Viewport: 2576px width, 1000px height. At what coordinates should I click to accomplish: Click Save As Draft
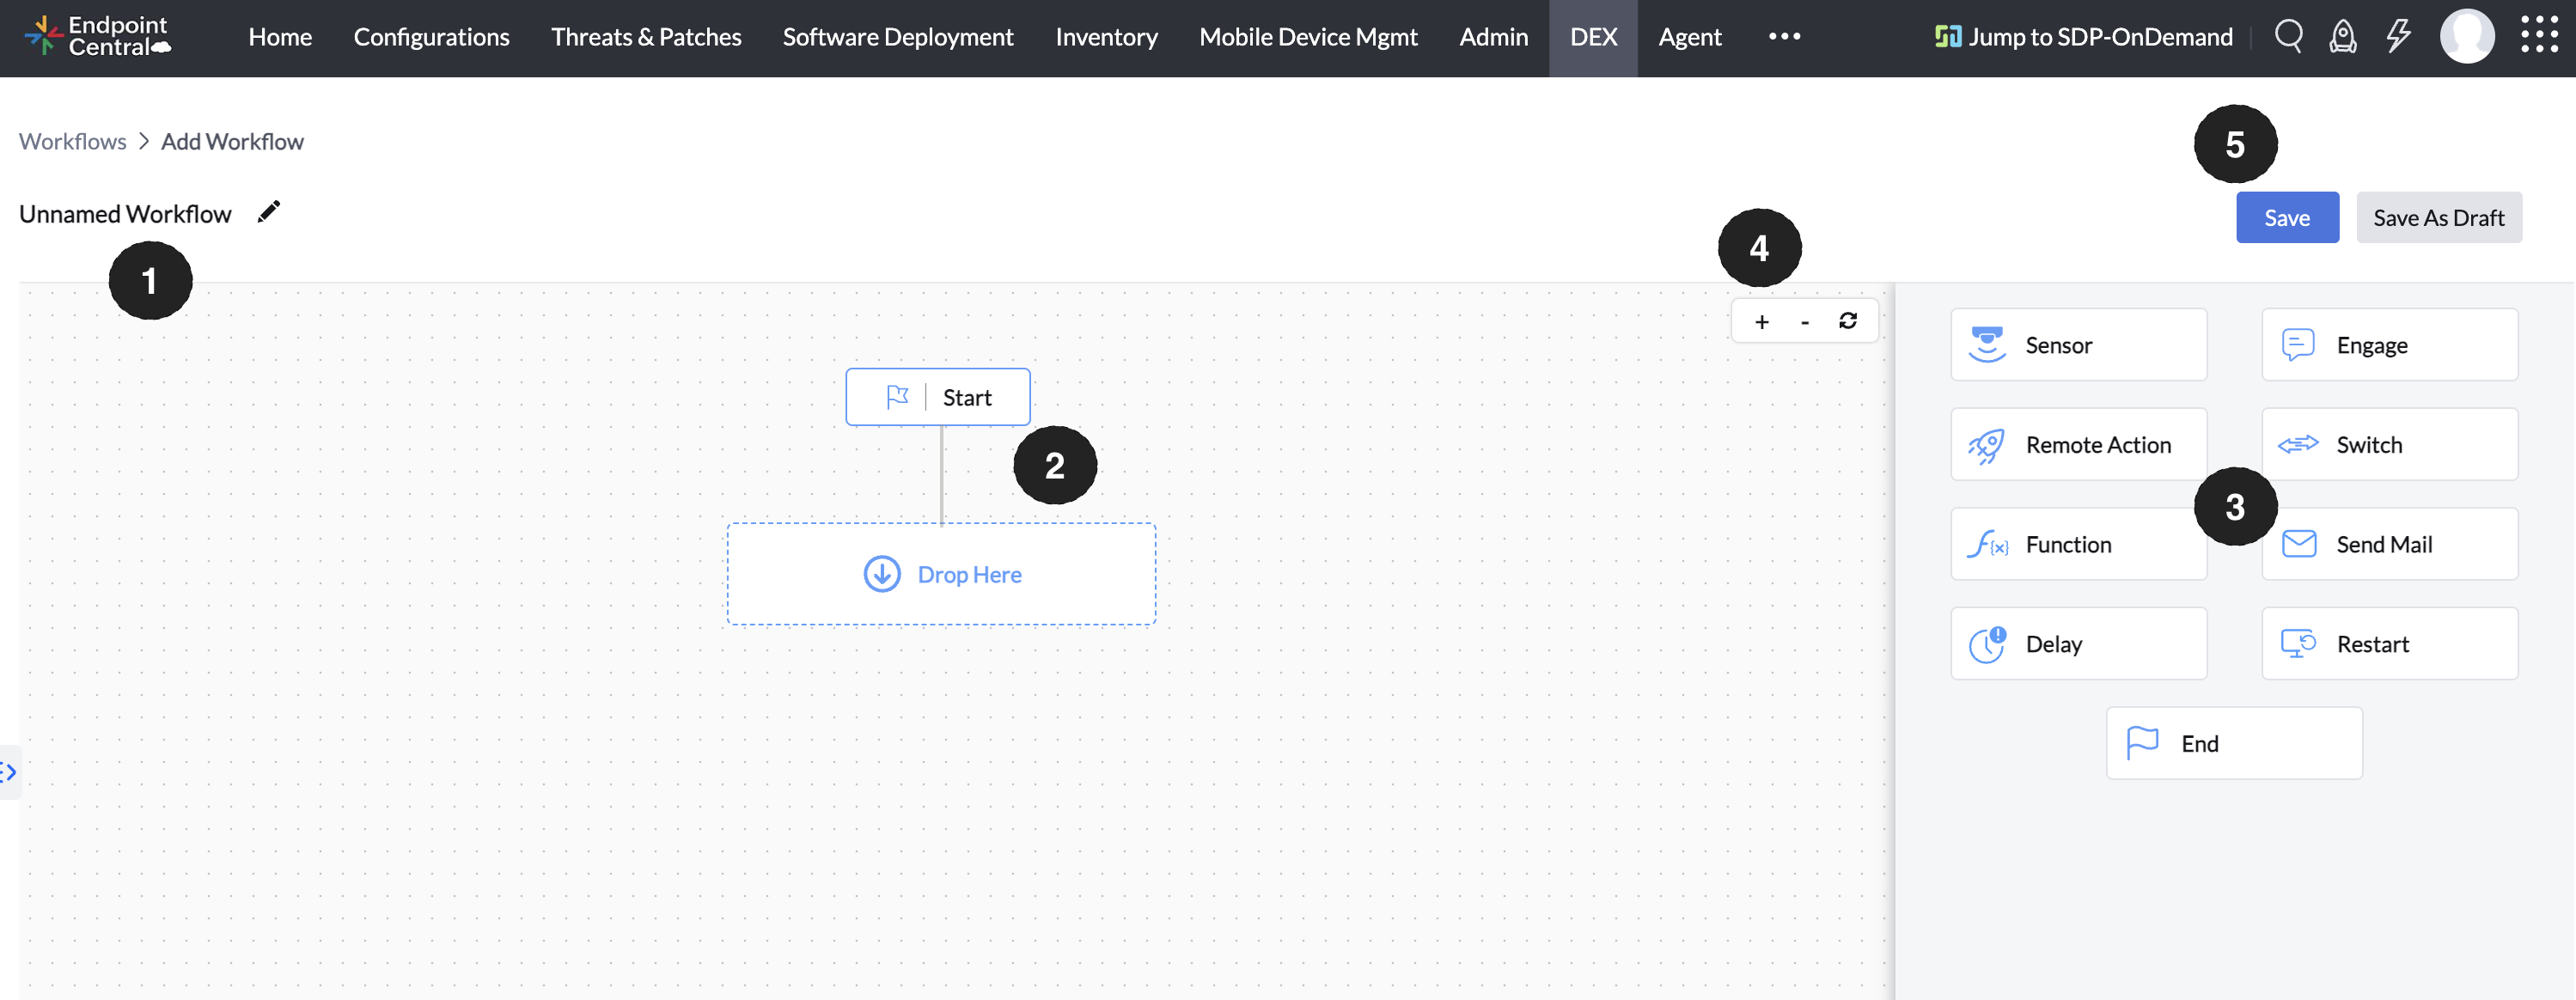point(2439,217)
